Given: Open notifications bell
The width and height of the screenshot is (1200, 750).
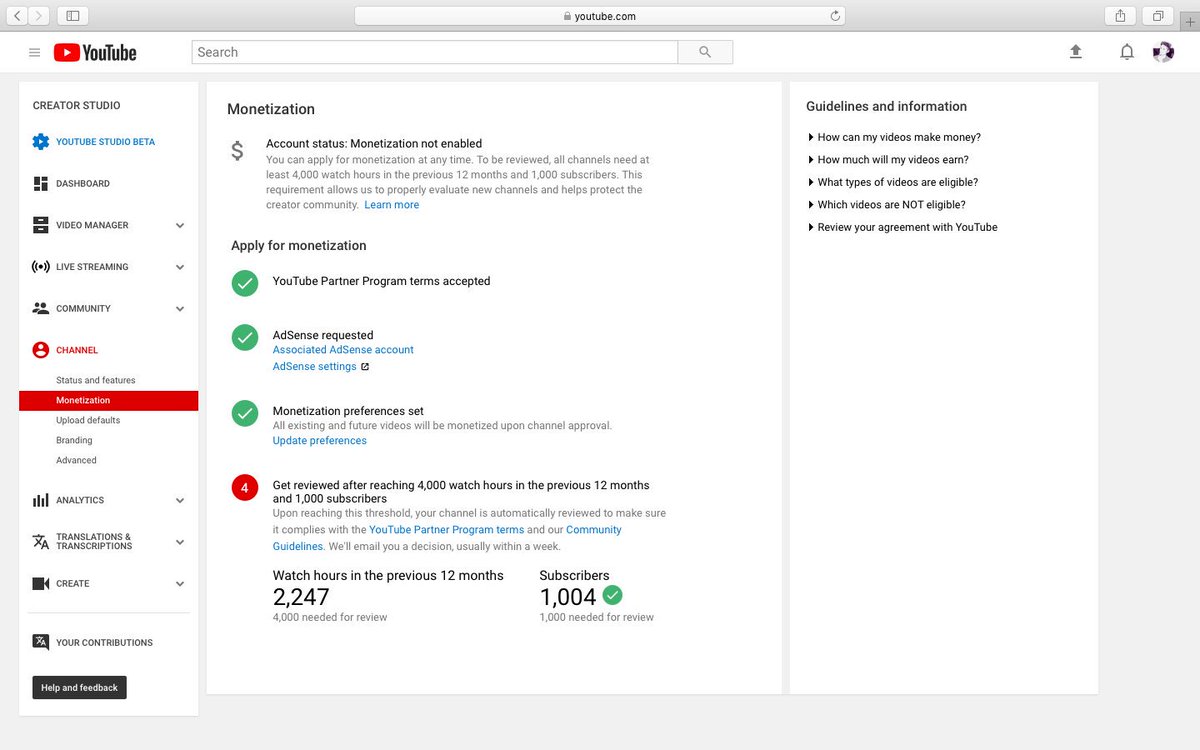Looking at the screenshot, I should (1127, 52).
